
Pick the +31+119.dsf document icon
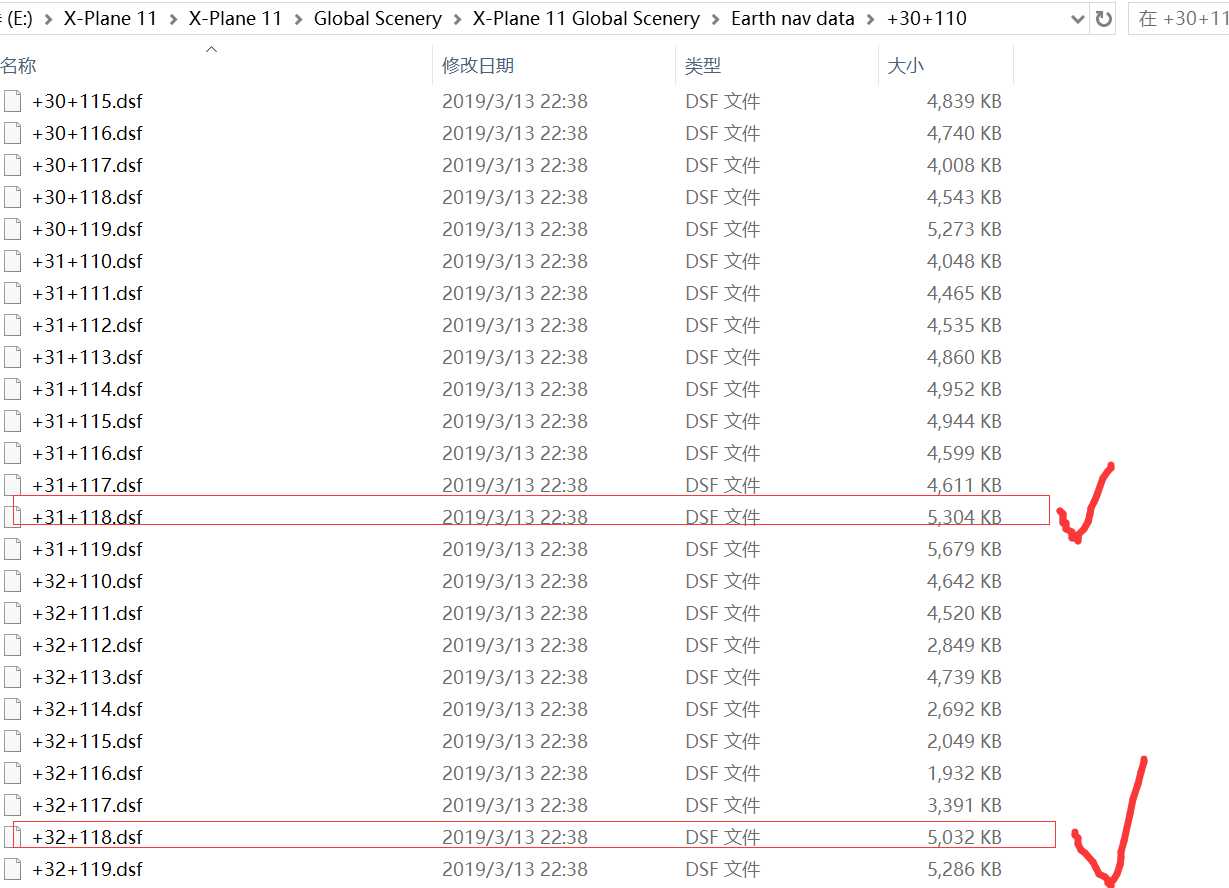pyautogui.click(x=12, y=549)
